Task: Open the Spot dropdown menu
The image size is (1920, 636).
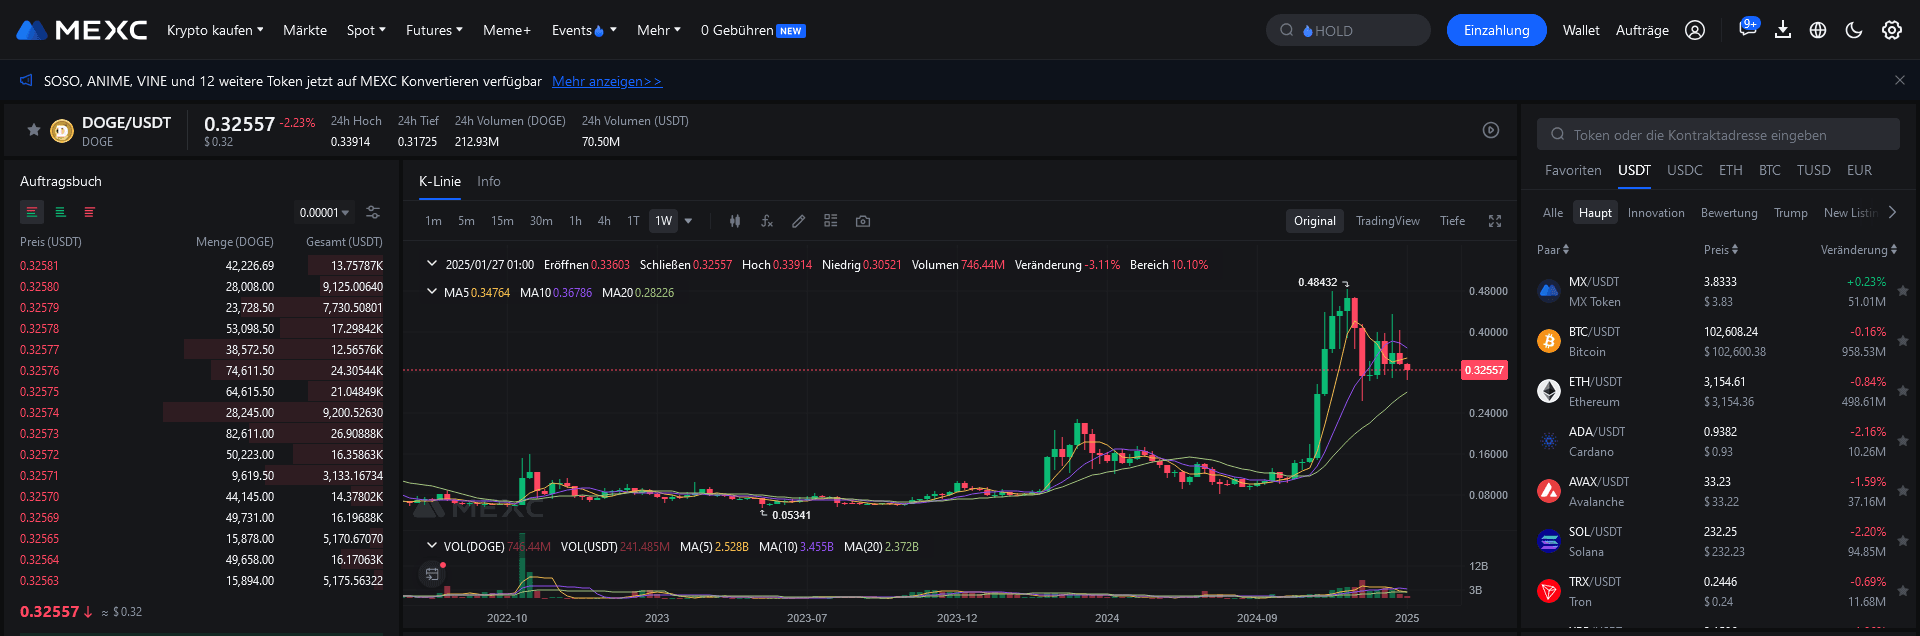Action: point(366,30)
